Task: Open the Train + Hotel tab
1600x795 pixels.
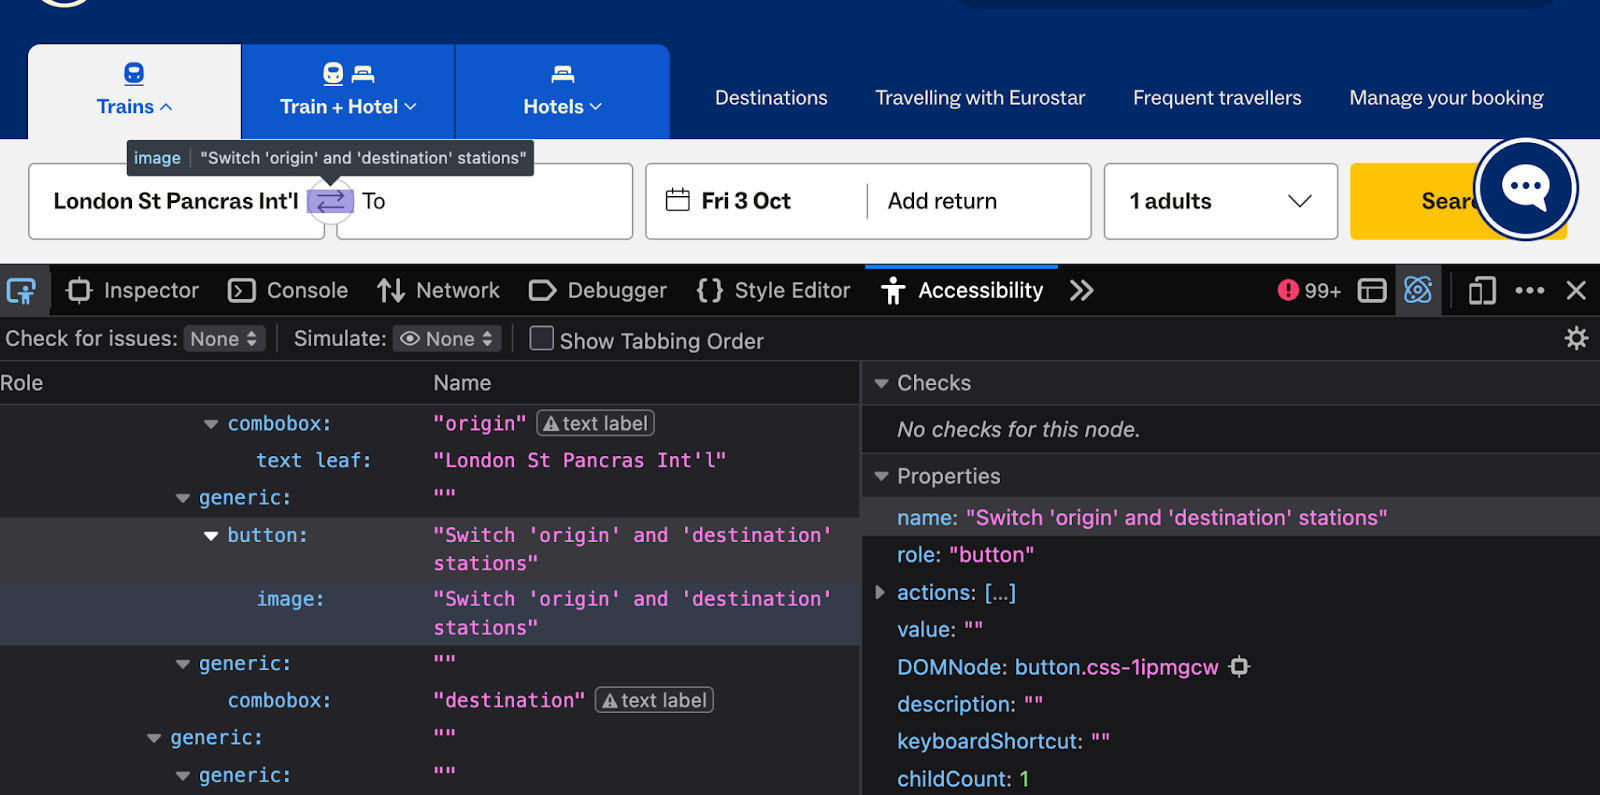Action: pyautogui.click(x=348, y=91)
